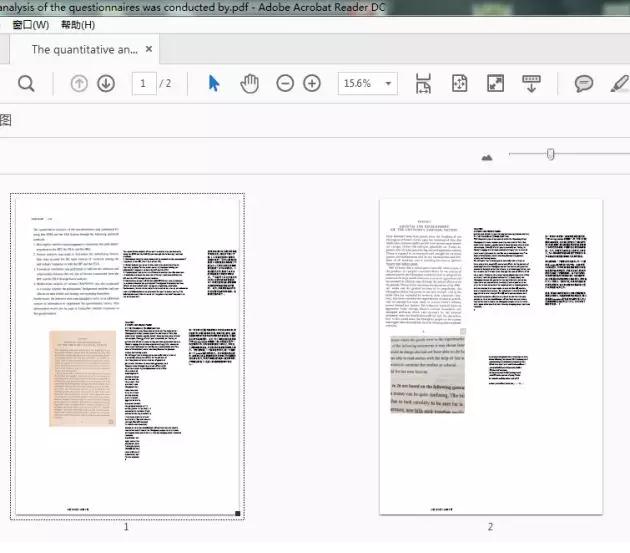Adjust the thumbnail size slider handle
Viewport: 630px width, 553px height.
coord(550,154)
